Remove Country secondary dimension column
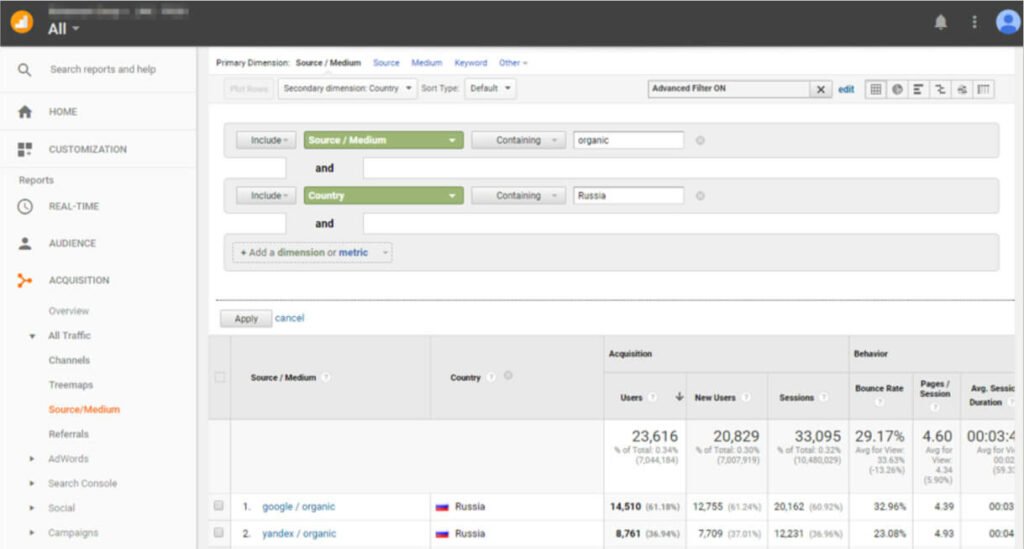This screenshot has height=549, width=1024. click(x=508, y=375)
